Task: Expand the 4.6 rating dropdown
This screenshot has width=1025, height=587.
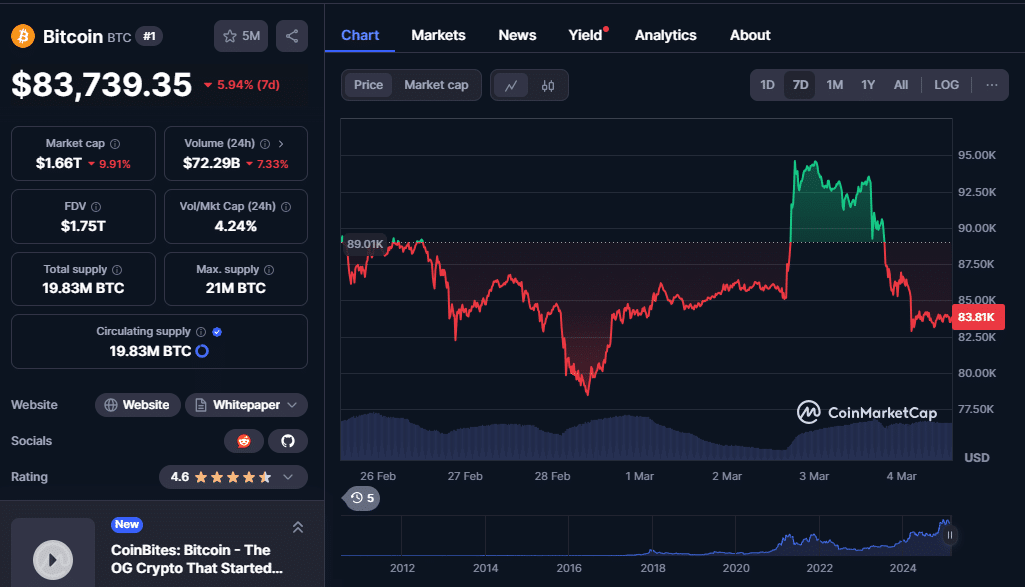Action: [x=288, y=477]
